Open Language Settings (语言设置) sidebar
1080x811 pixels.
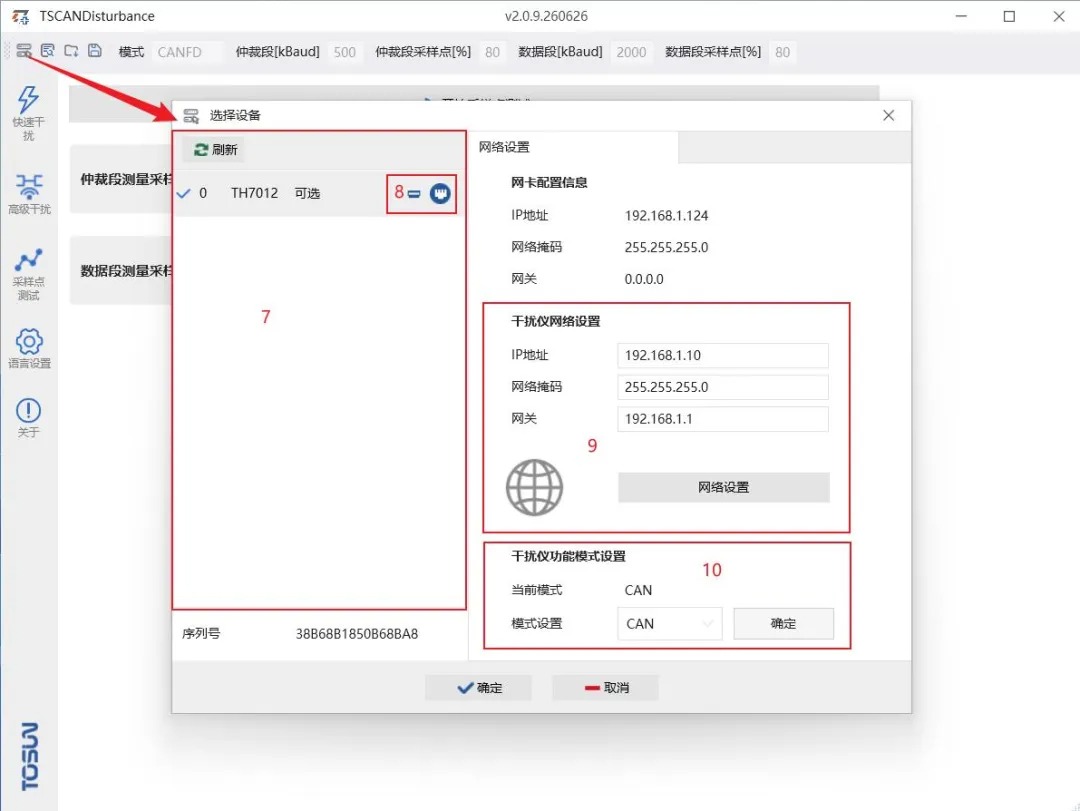(x=29, y=349)
